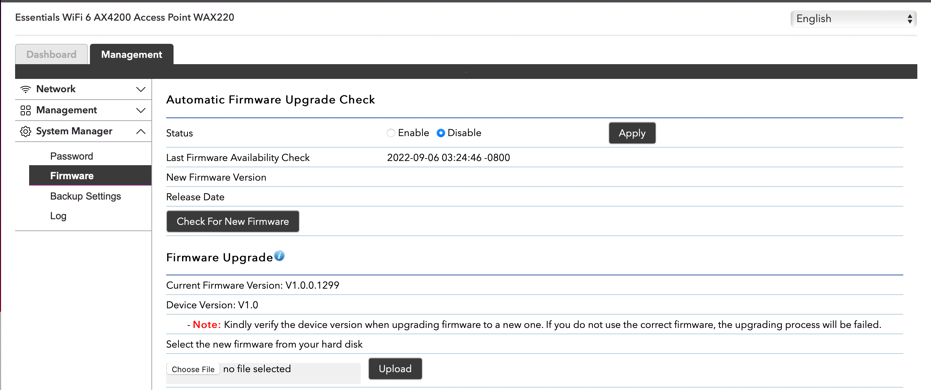The image size is (931, 390).
Task: Click the Network menu label
Action: 56,89
